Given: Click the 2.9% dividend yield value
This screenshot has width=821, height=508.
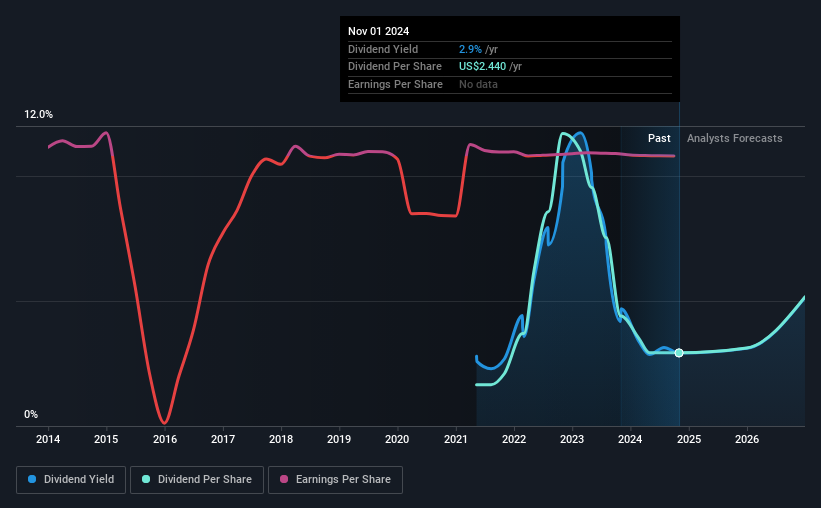Looking at the screenshot, I should (470, 49).
